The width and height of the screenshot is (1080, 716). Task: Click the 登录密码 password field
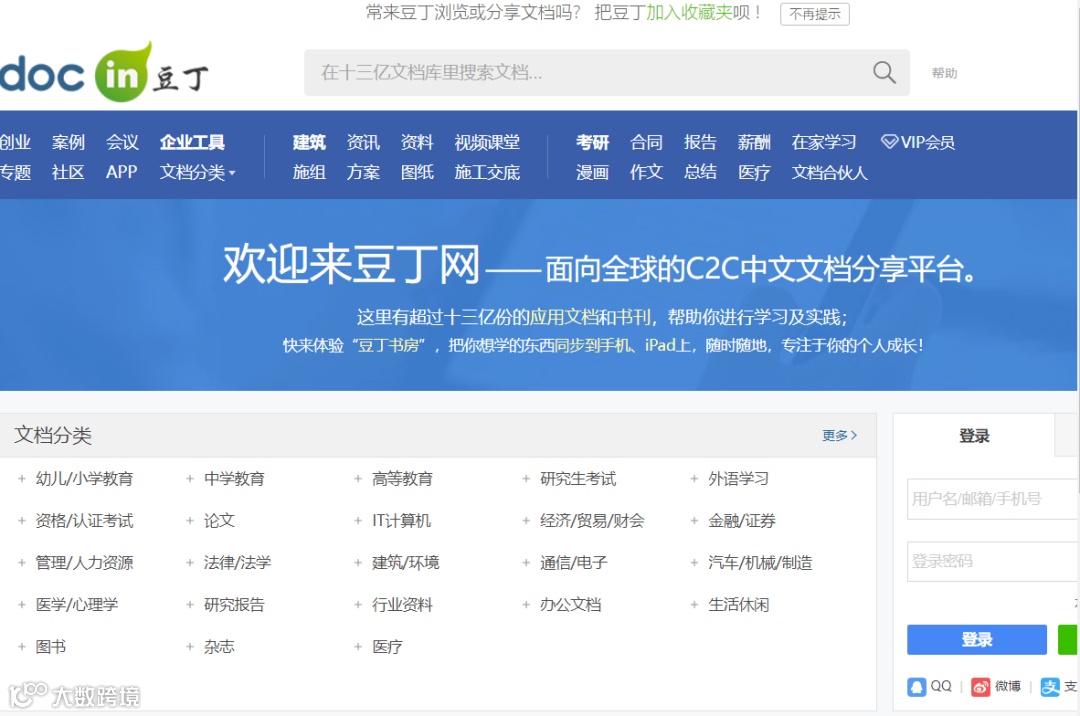pos(993,561)
